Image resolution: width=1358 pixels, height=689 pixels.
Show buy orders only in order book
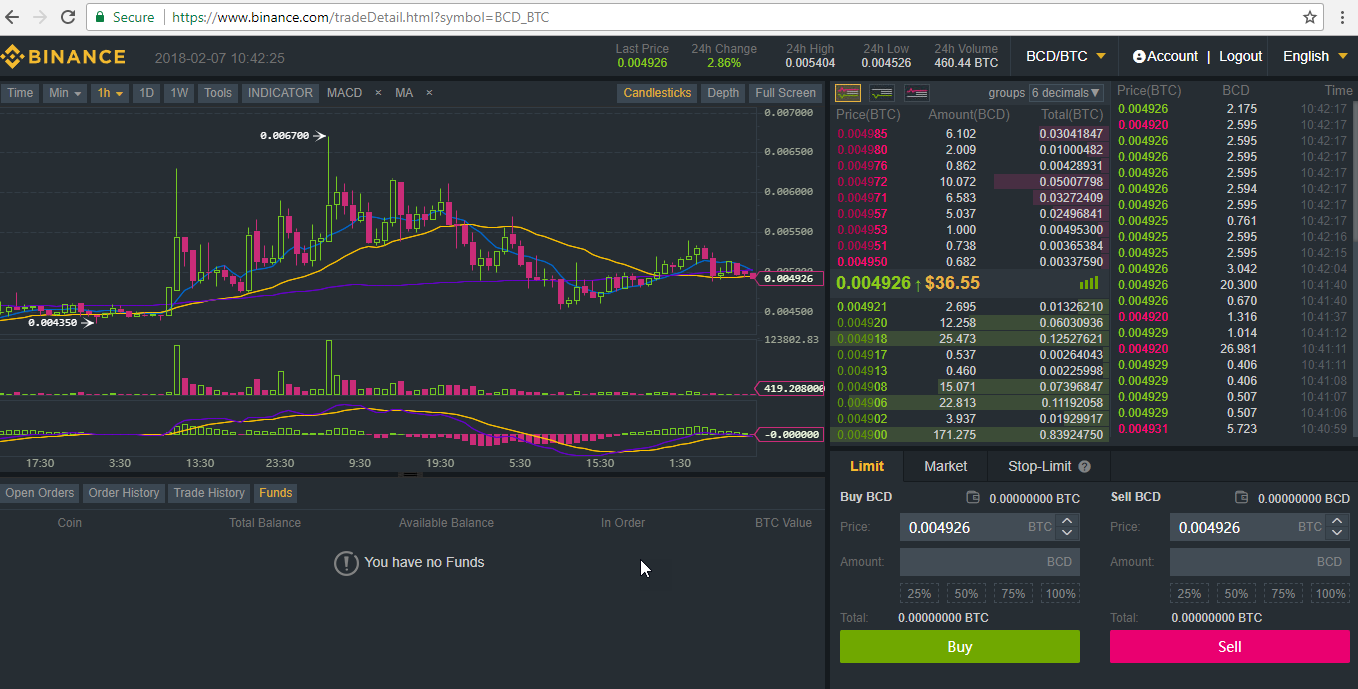[x=882, y=93]
